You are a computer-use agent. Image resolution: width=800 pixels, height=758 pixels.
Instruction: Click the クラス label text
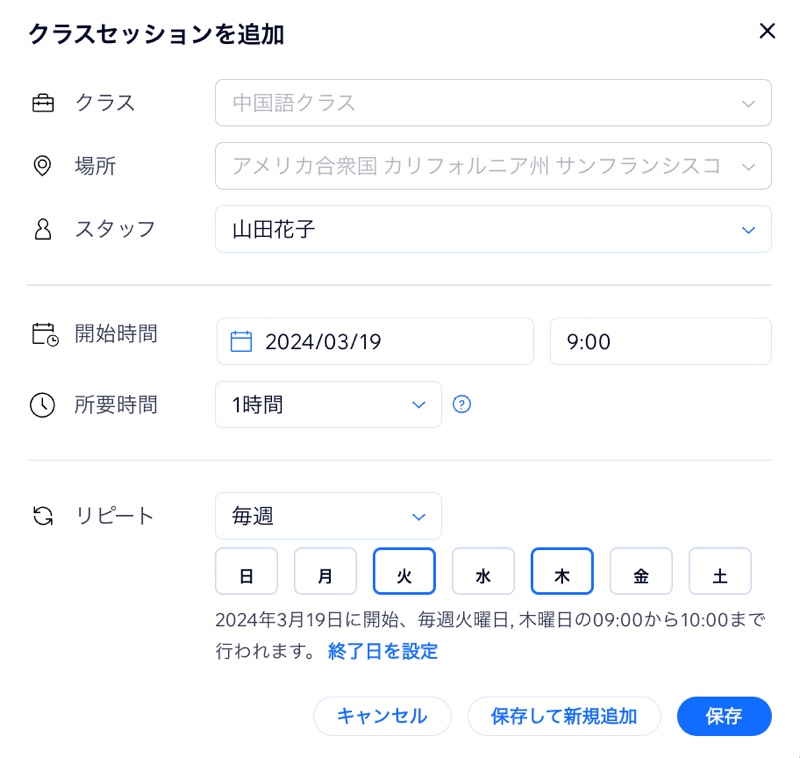click(x=105, y=103)
